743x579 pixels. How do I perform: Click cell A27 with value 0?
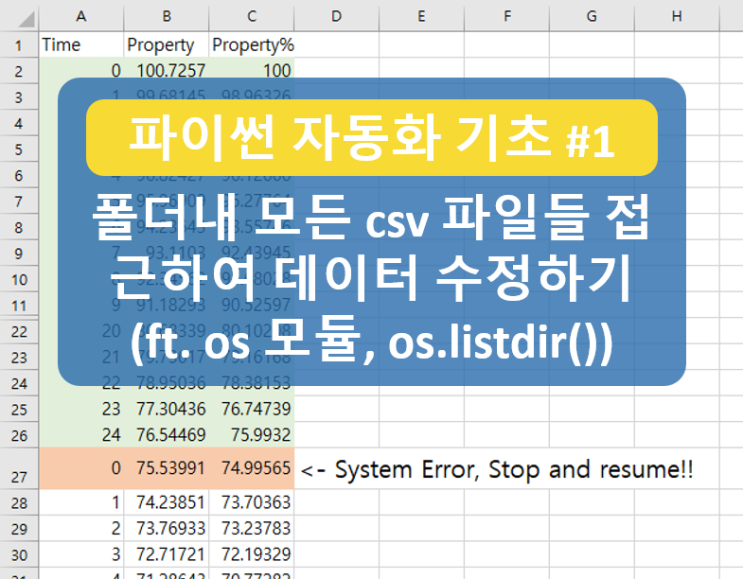[81, 468]
